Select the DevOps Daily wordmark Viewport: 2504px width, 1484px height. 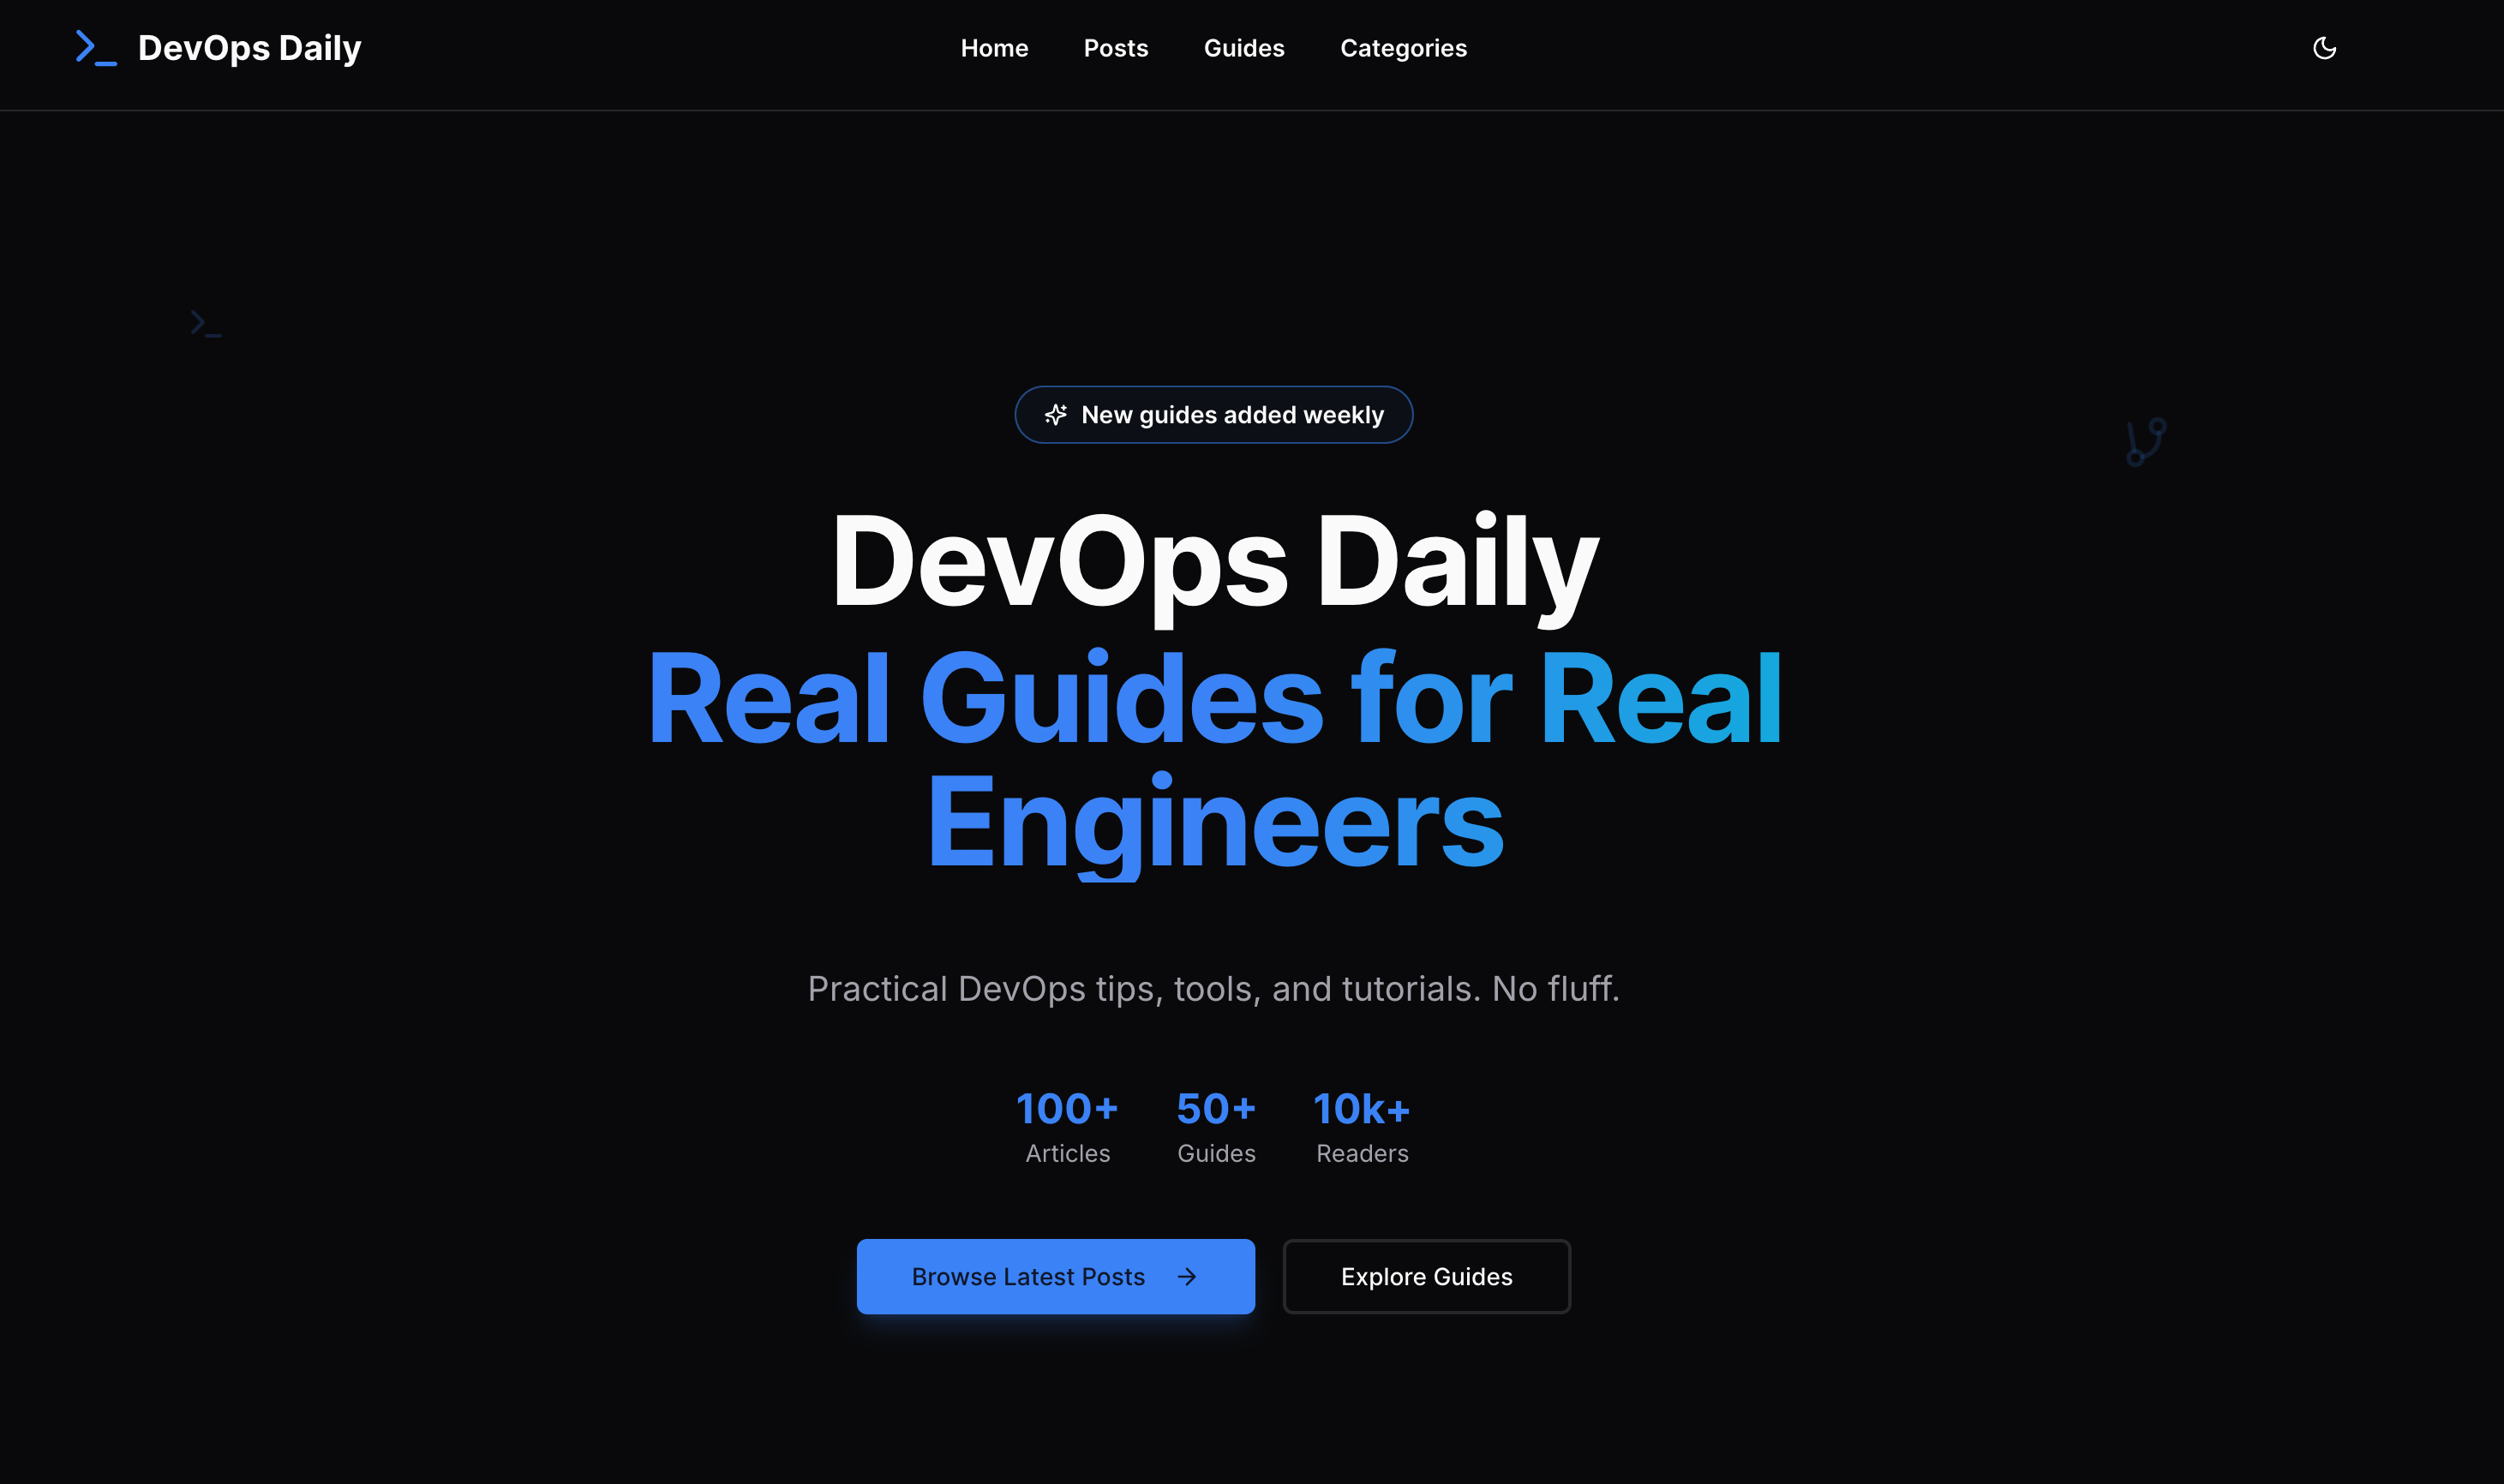click(249, 47)
